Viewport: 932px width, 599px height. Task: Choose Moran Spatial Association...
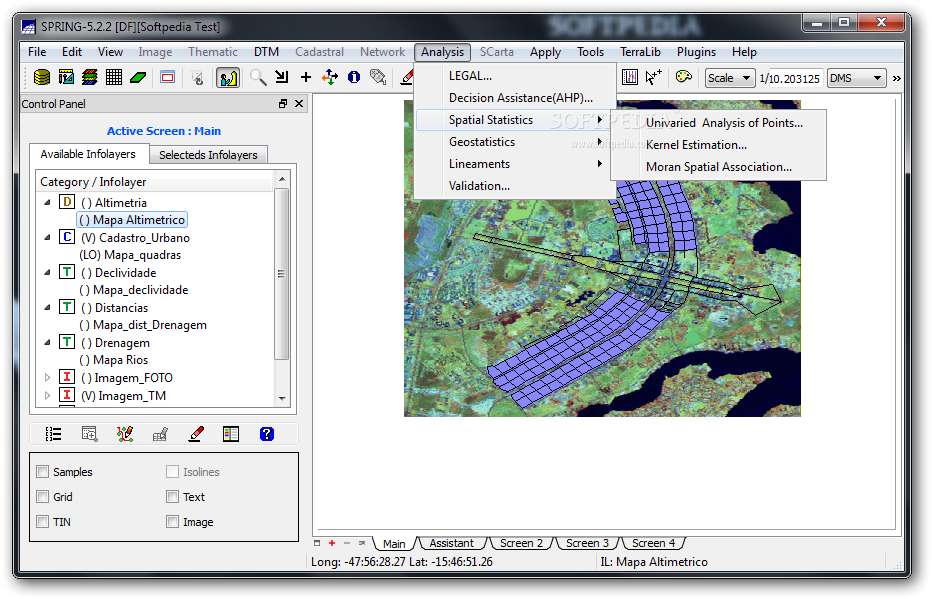[719, 167]
